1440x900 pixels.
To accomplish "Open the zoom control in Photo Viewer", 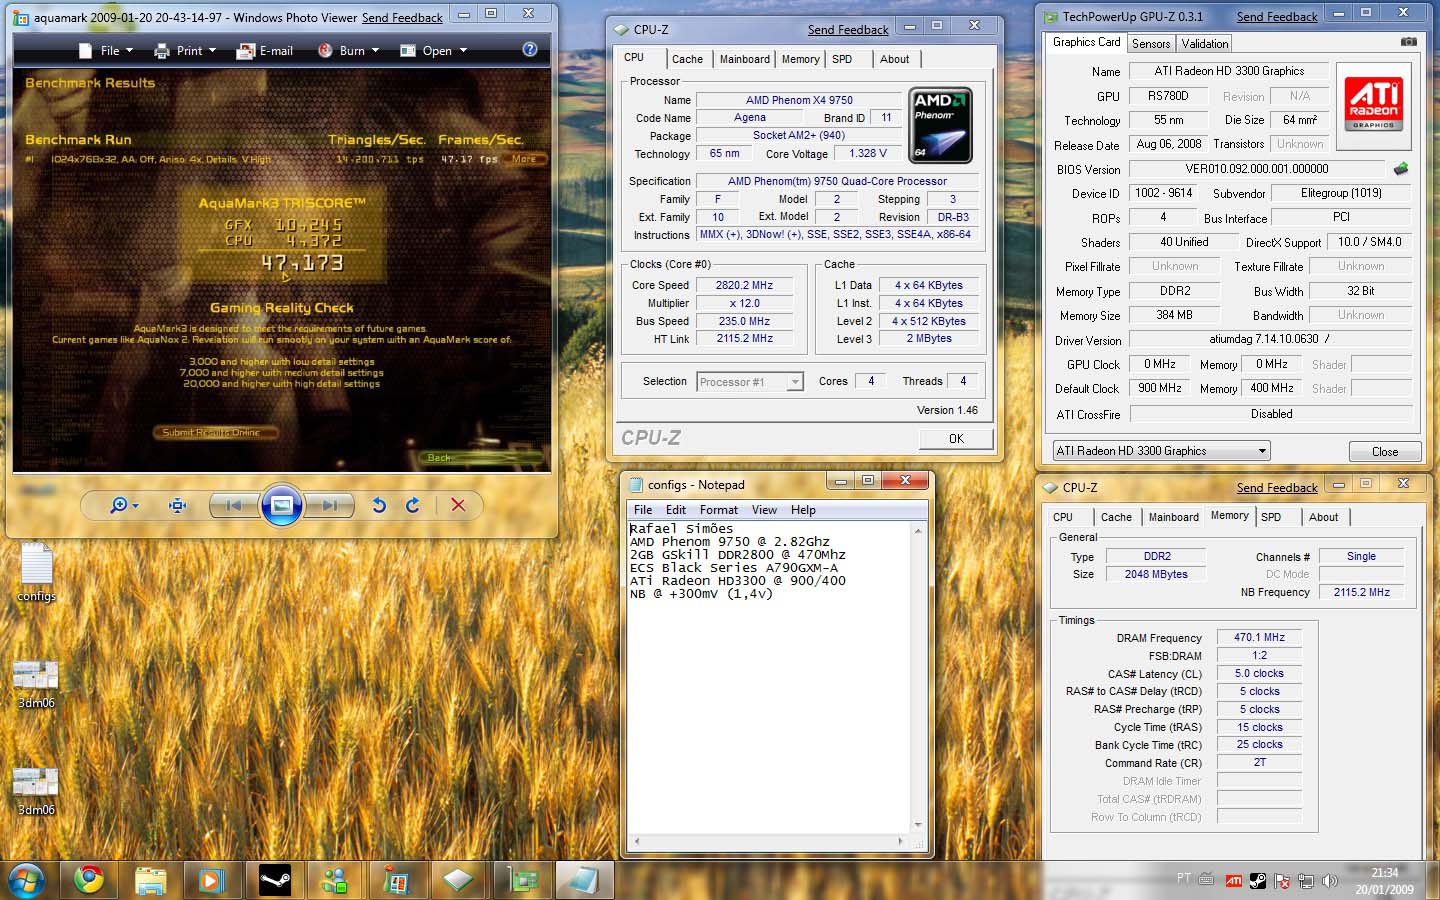I will (x=124, y=506).
